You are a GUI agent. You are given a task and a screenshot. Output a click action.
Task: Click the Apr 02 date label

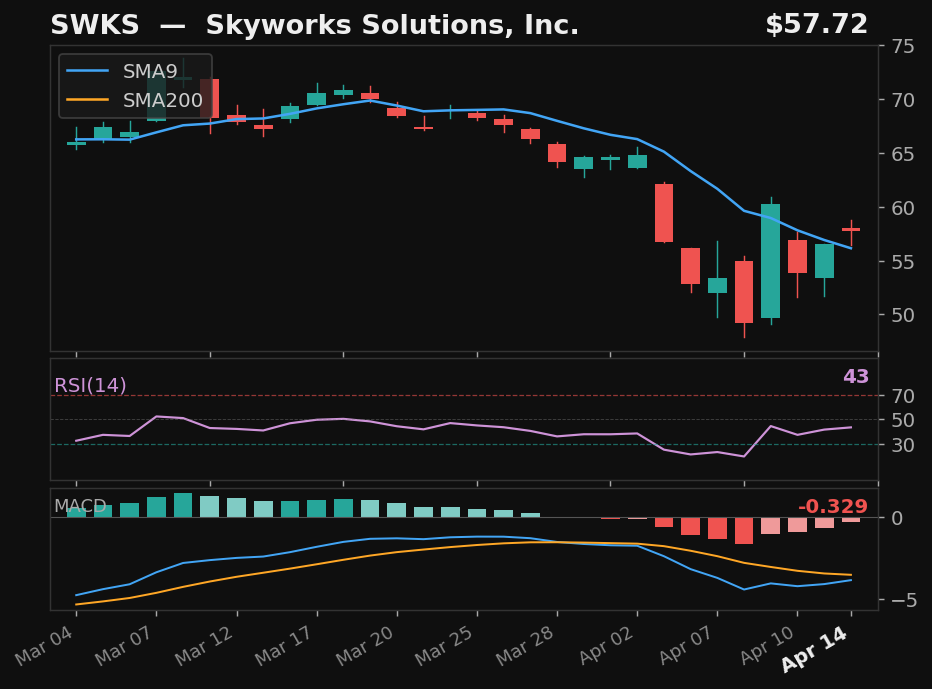click(606, 646)
